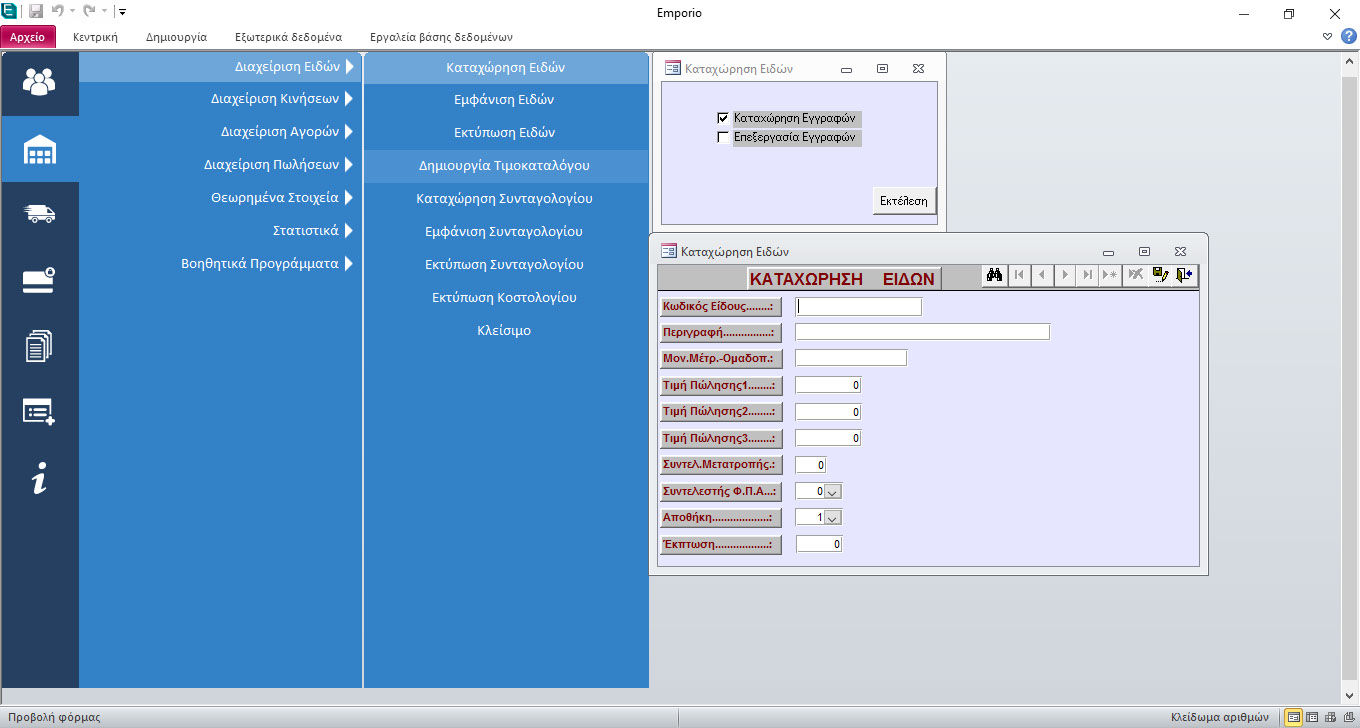Screen dimensions: 1360x728
Task: Open the Συντελεστής Φ.Π.Α. dropdown
Action: pyautogui.click(x=834, y=491)
